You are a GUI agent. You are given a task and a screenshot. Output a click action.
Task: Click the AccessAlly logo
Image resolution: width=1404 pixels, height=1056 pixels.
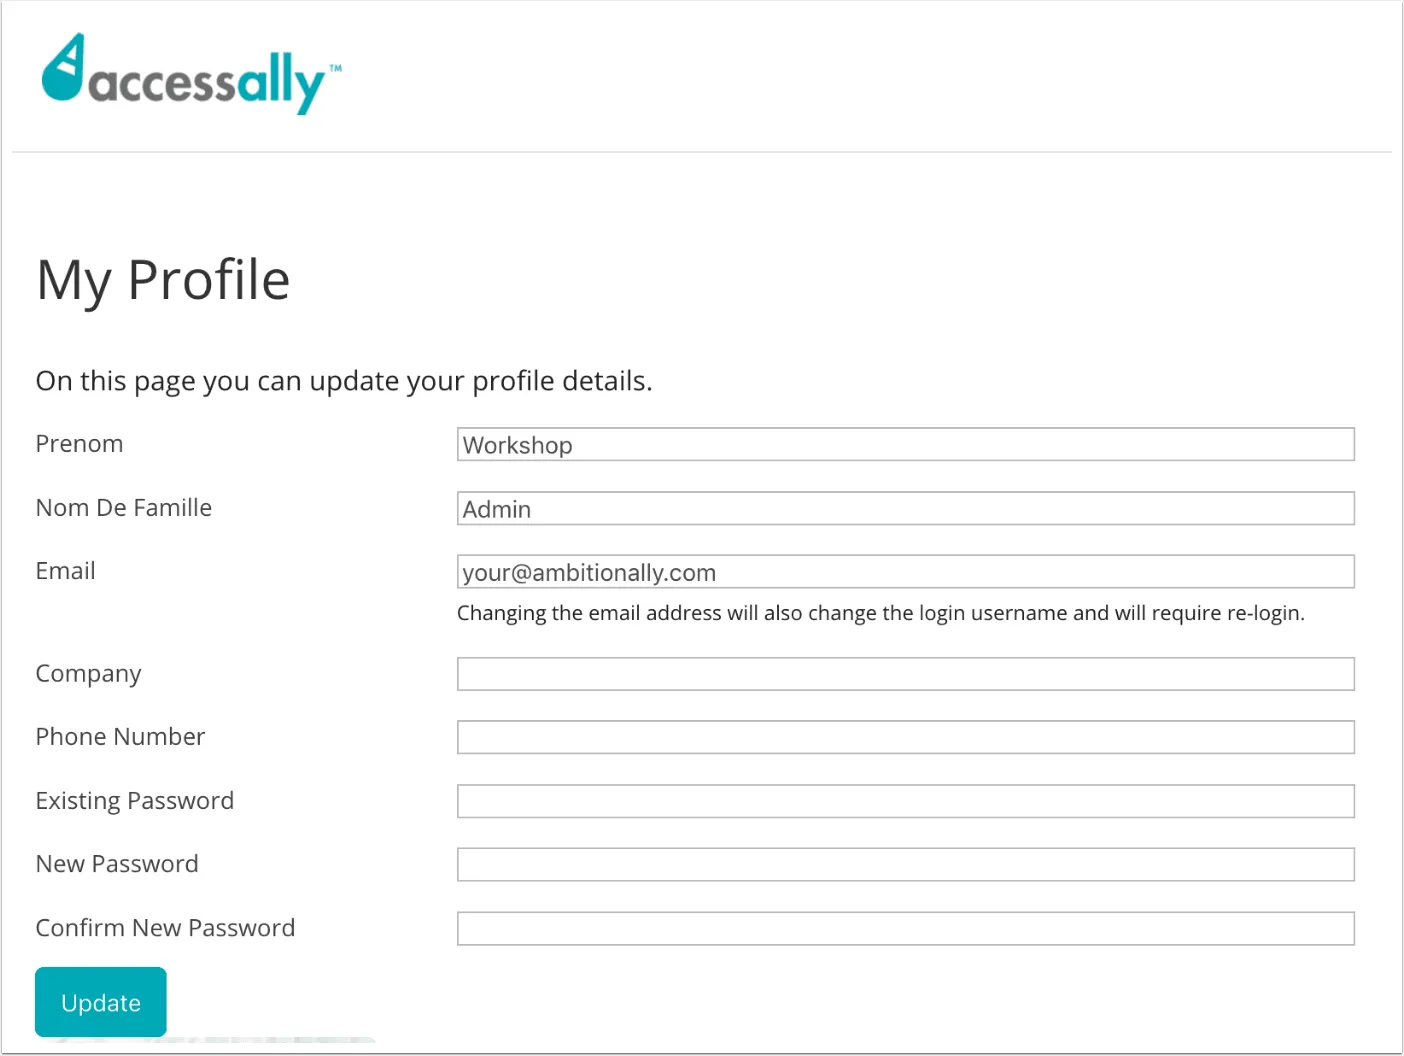point(190,75)
